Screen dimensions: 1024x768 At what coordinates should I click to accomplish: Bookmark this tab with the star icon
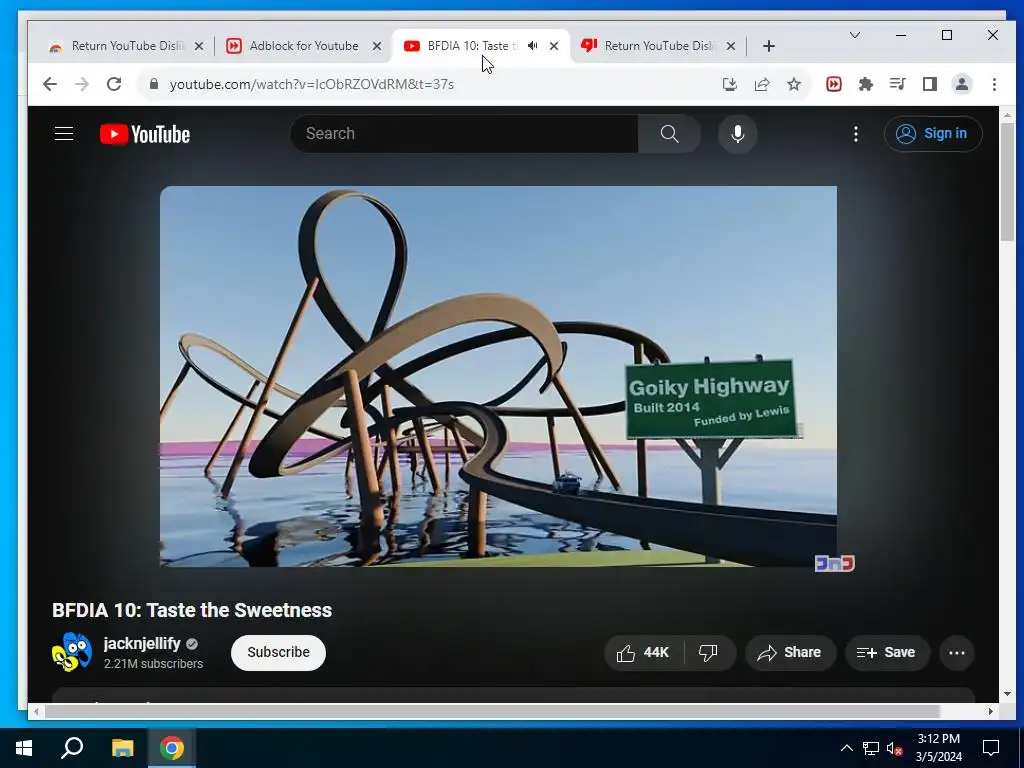click(x=793, y=84)
